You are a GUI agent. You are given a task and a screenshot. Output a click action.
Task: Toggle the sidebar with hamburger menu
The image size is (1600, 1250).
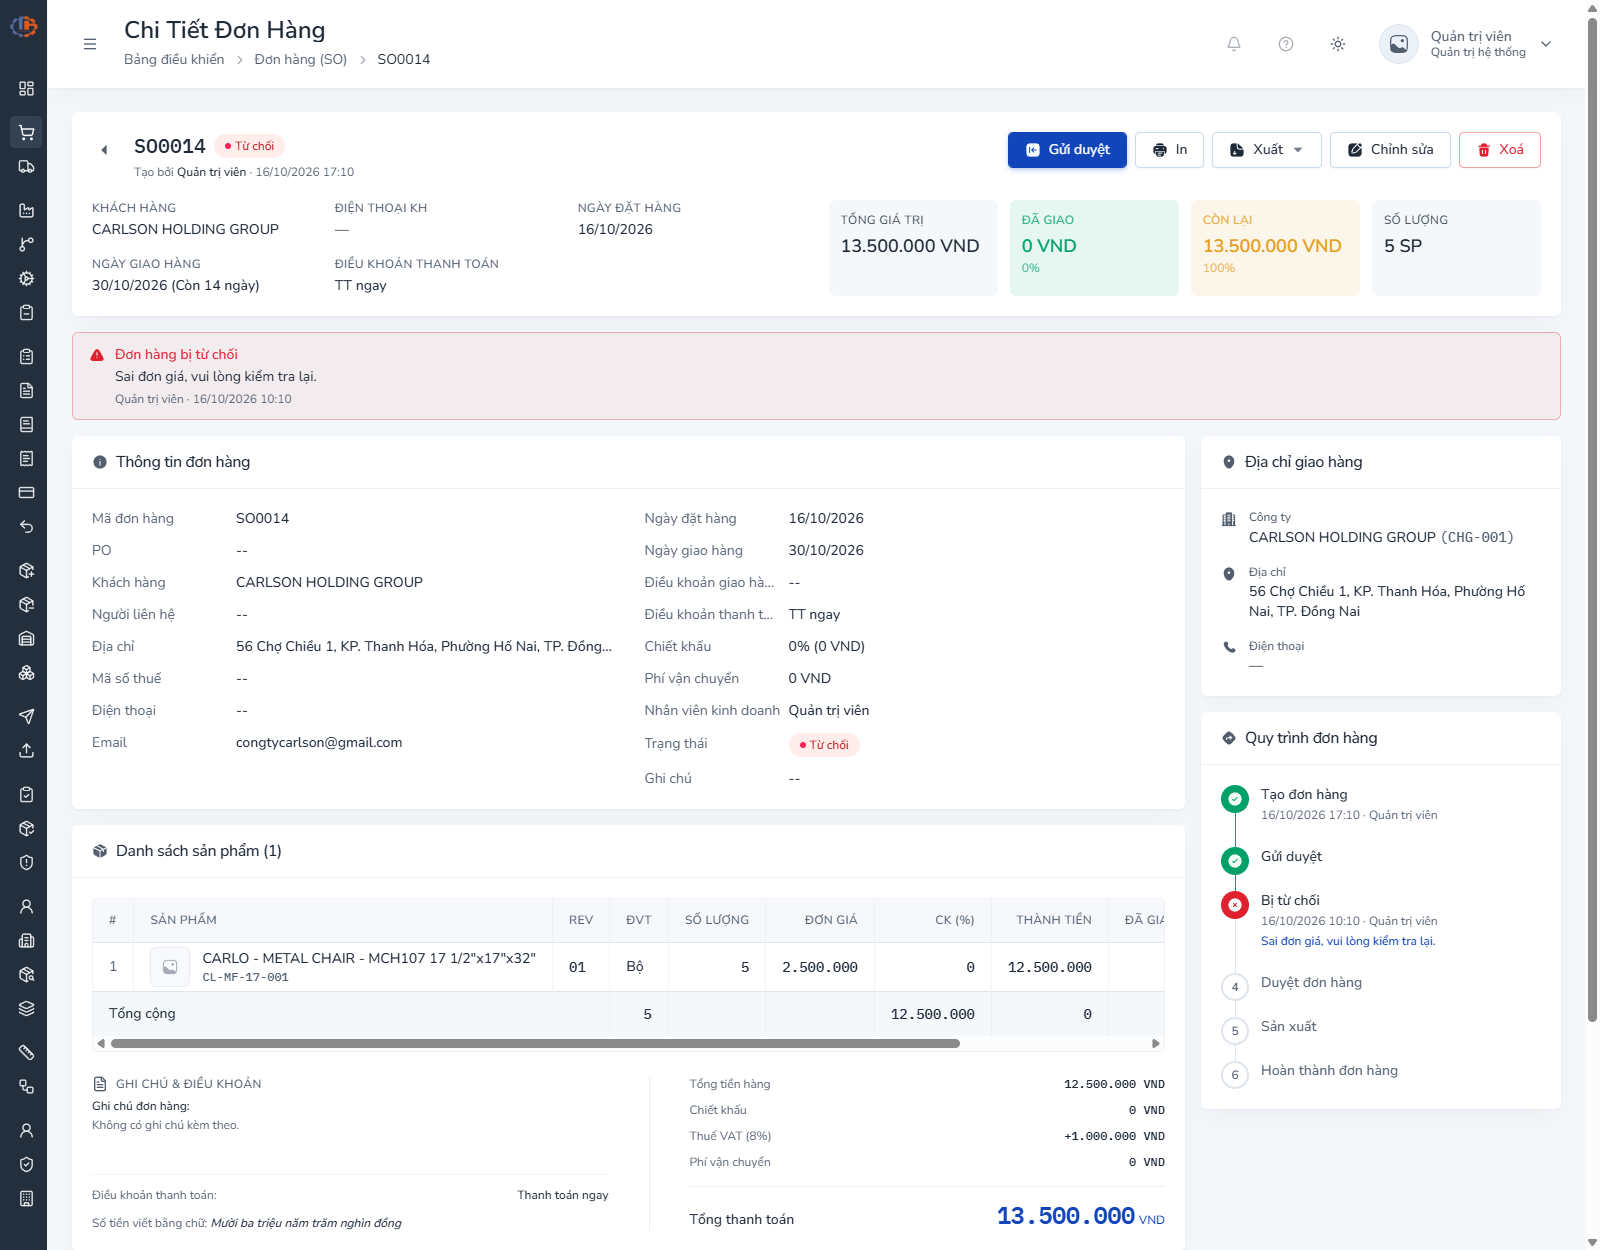90,44
